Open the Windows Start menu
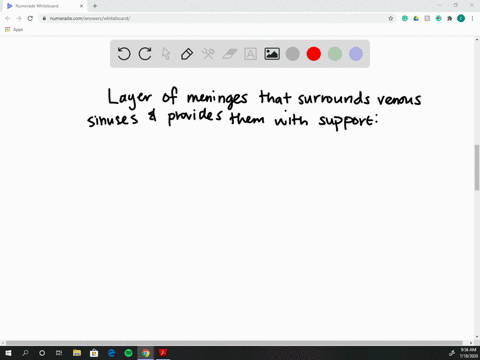480x360 pixels. [x=8, y=353]
